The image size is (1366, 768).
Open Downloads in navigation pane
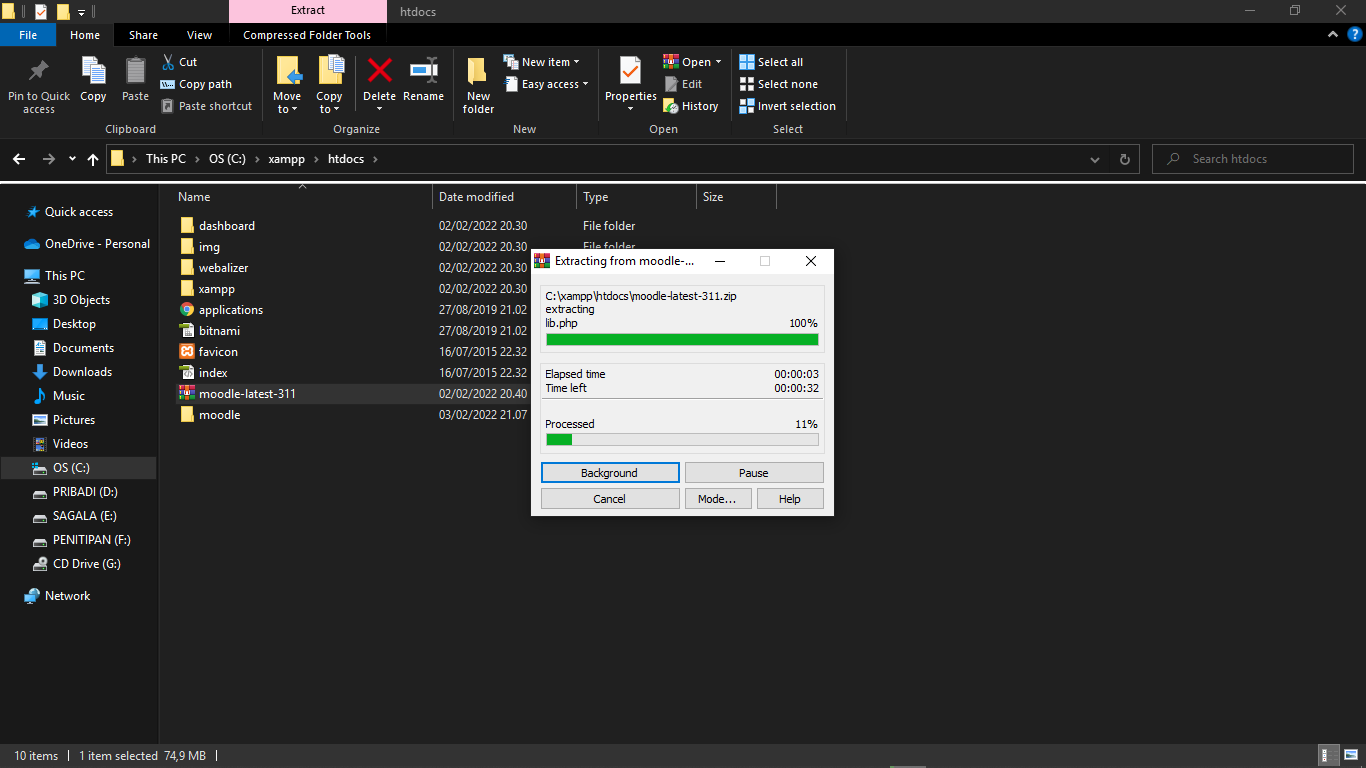pyautogui.click(x=82, y=372)
